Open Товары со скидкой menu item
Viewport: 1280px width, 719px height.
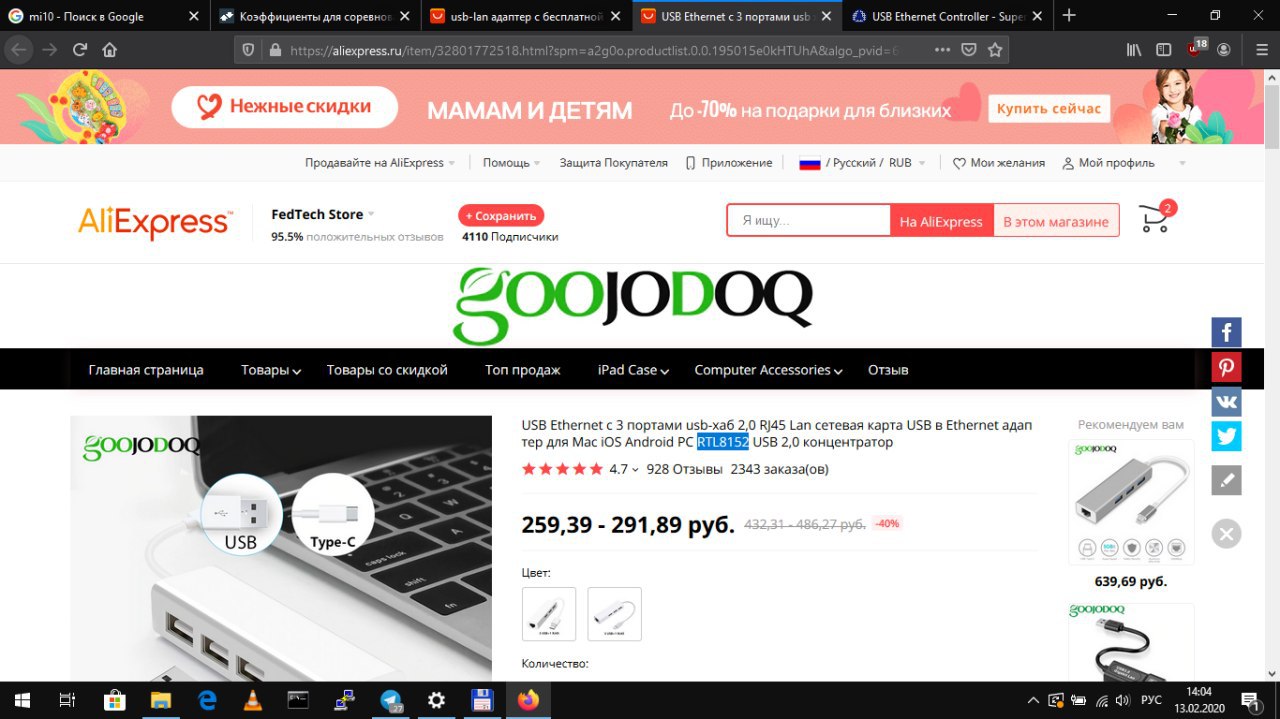pos(387,370)
